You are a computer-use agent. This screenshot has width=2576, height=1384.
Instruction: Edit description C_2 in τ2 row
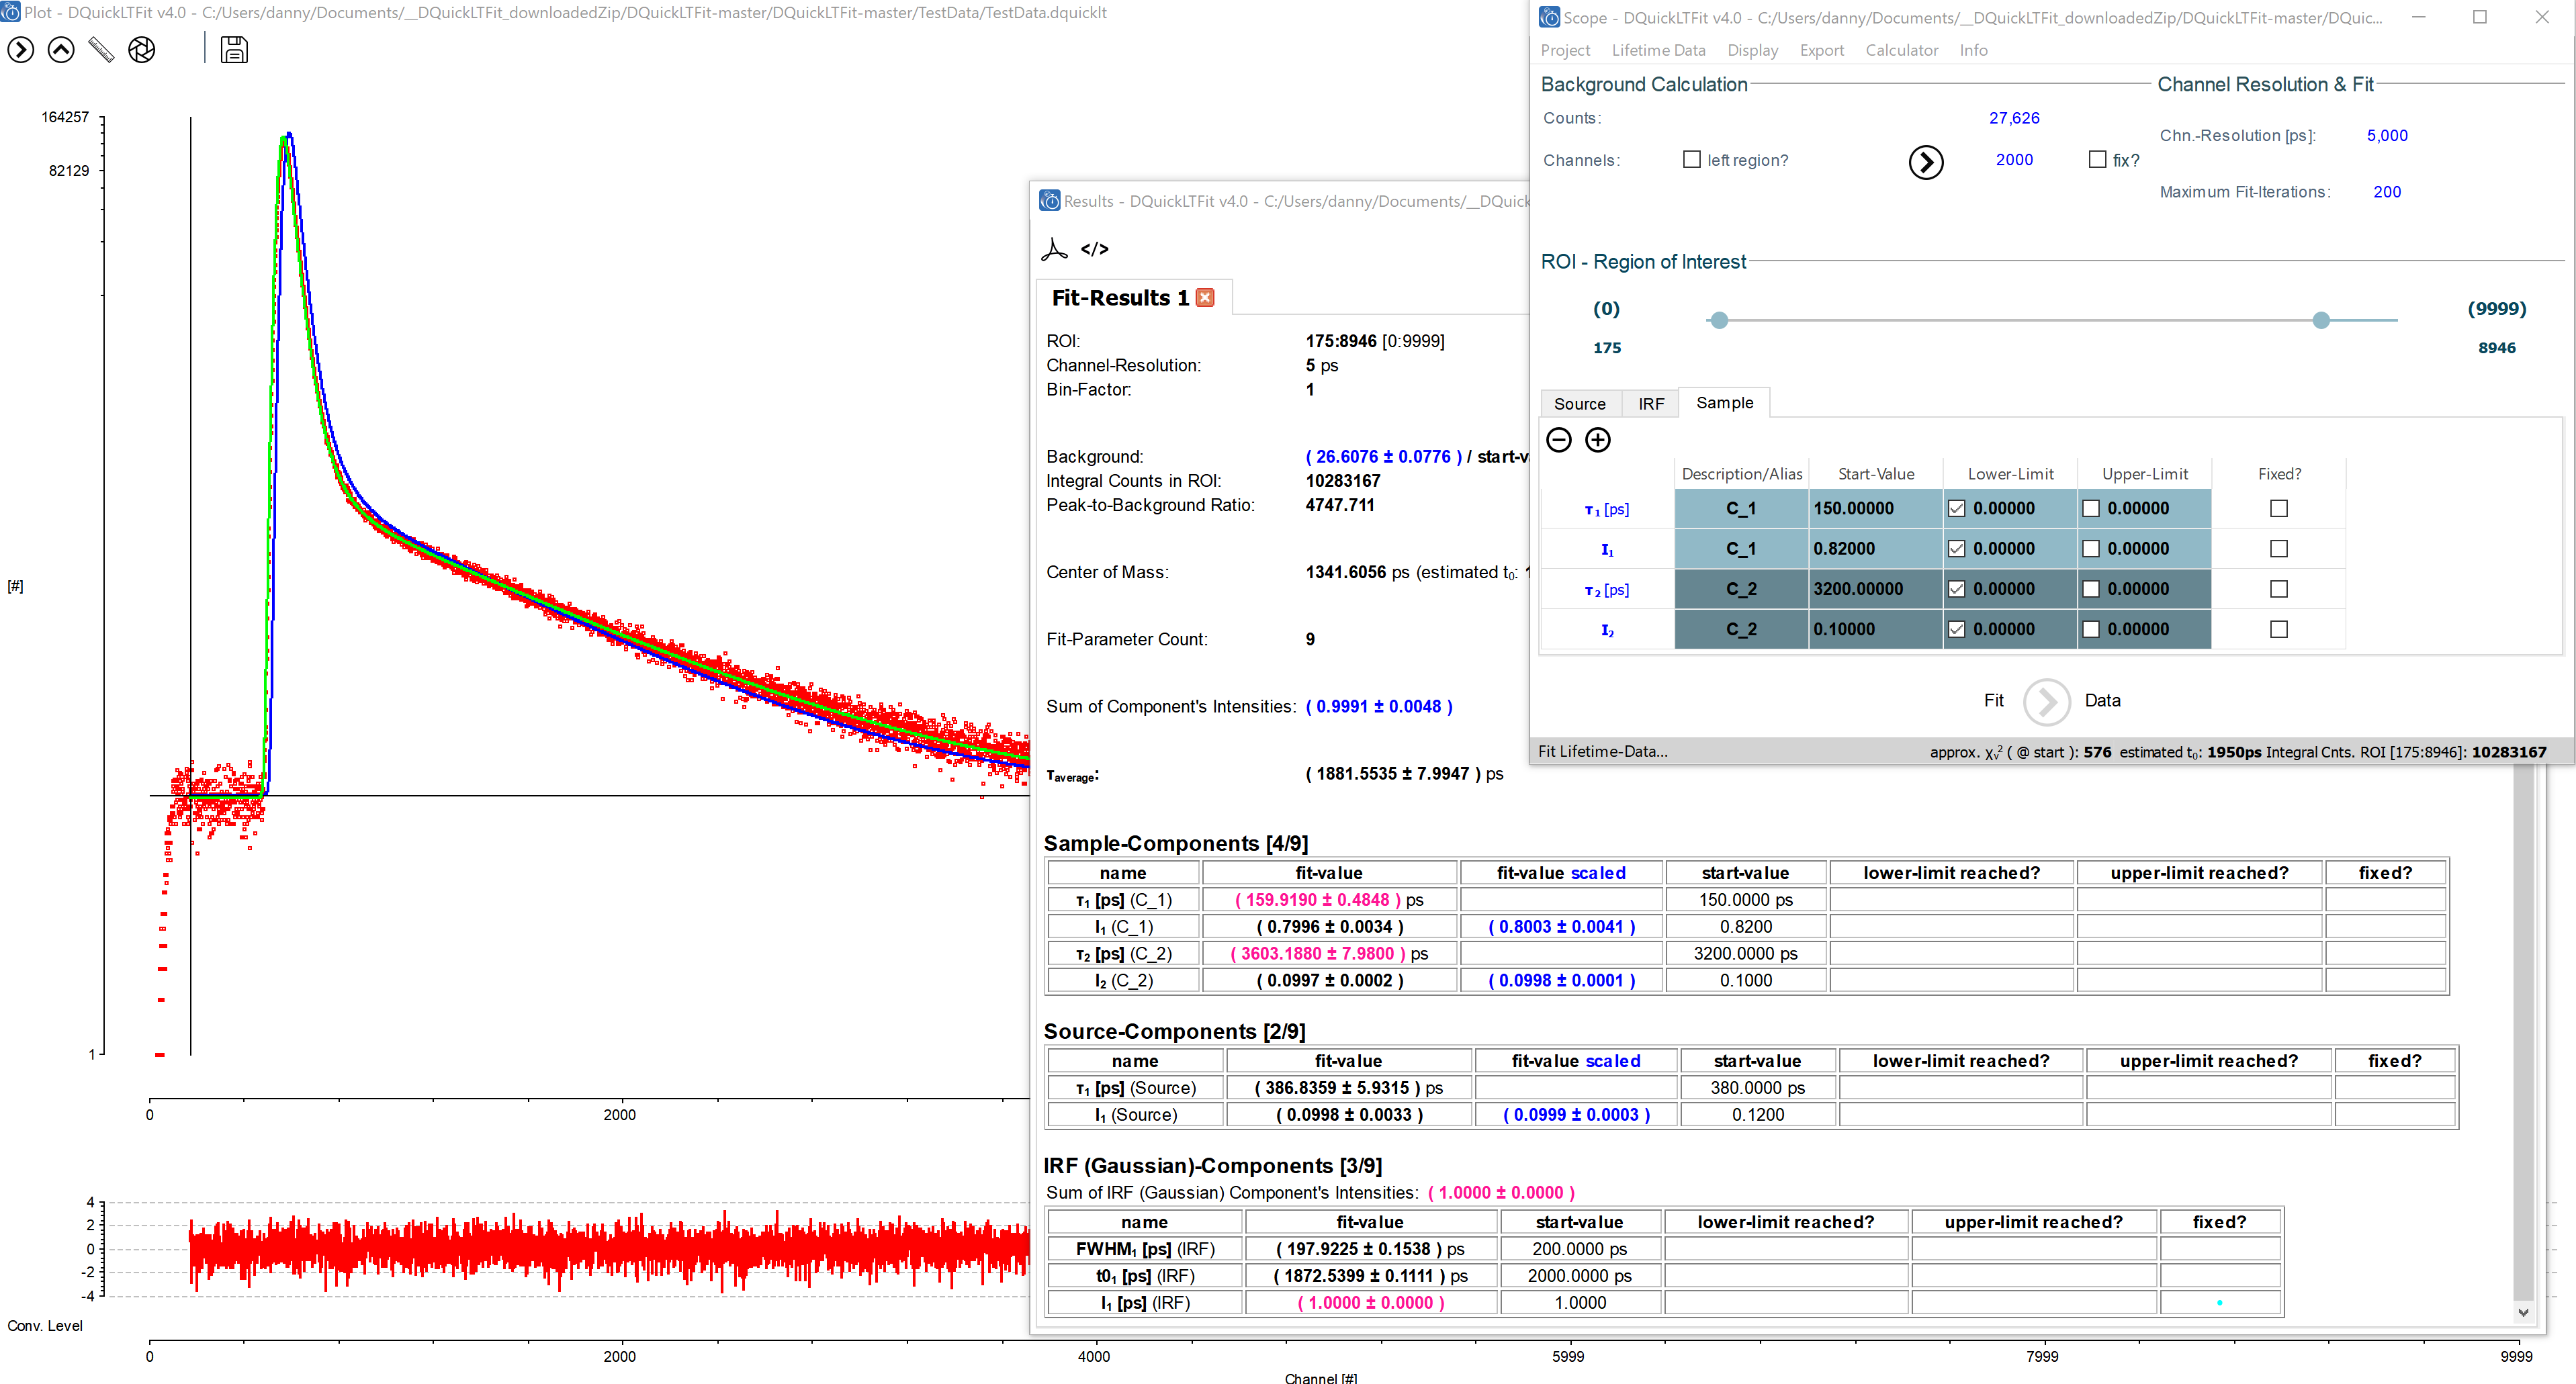coord(1741,590)
